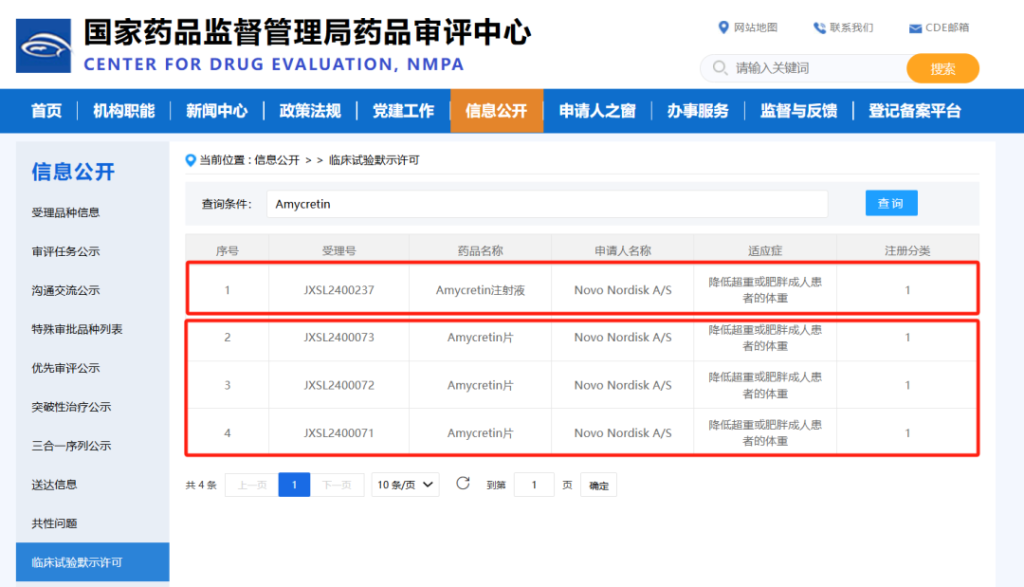
Task: Click 上一页 previous page button
Action: pyautogui.click(x=251, y=485)
